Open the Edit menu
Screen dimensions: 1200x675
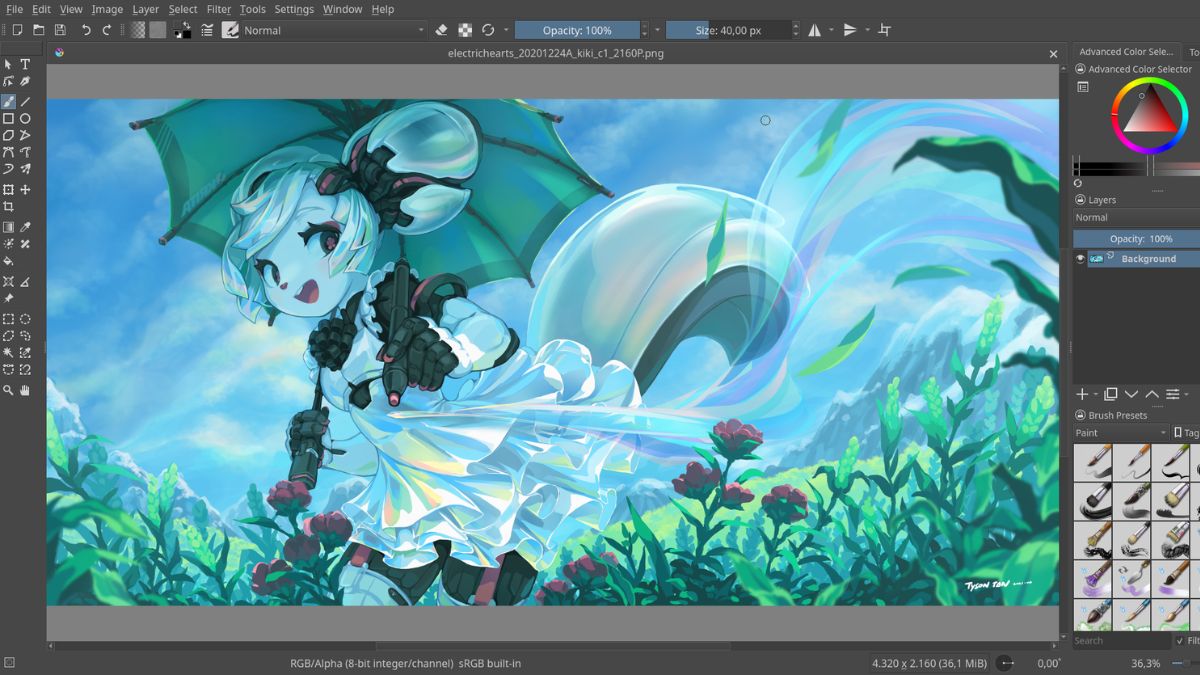41,9
